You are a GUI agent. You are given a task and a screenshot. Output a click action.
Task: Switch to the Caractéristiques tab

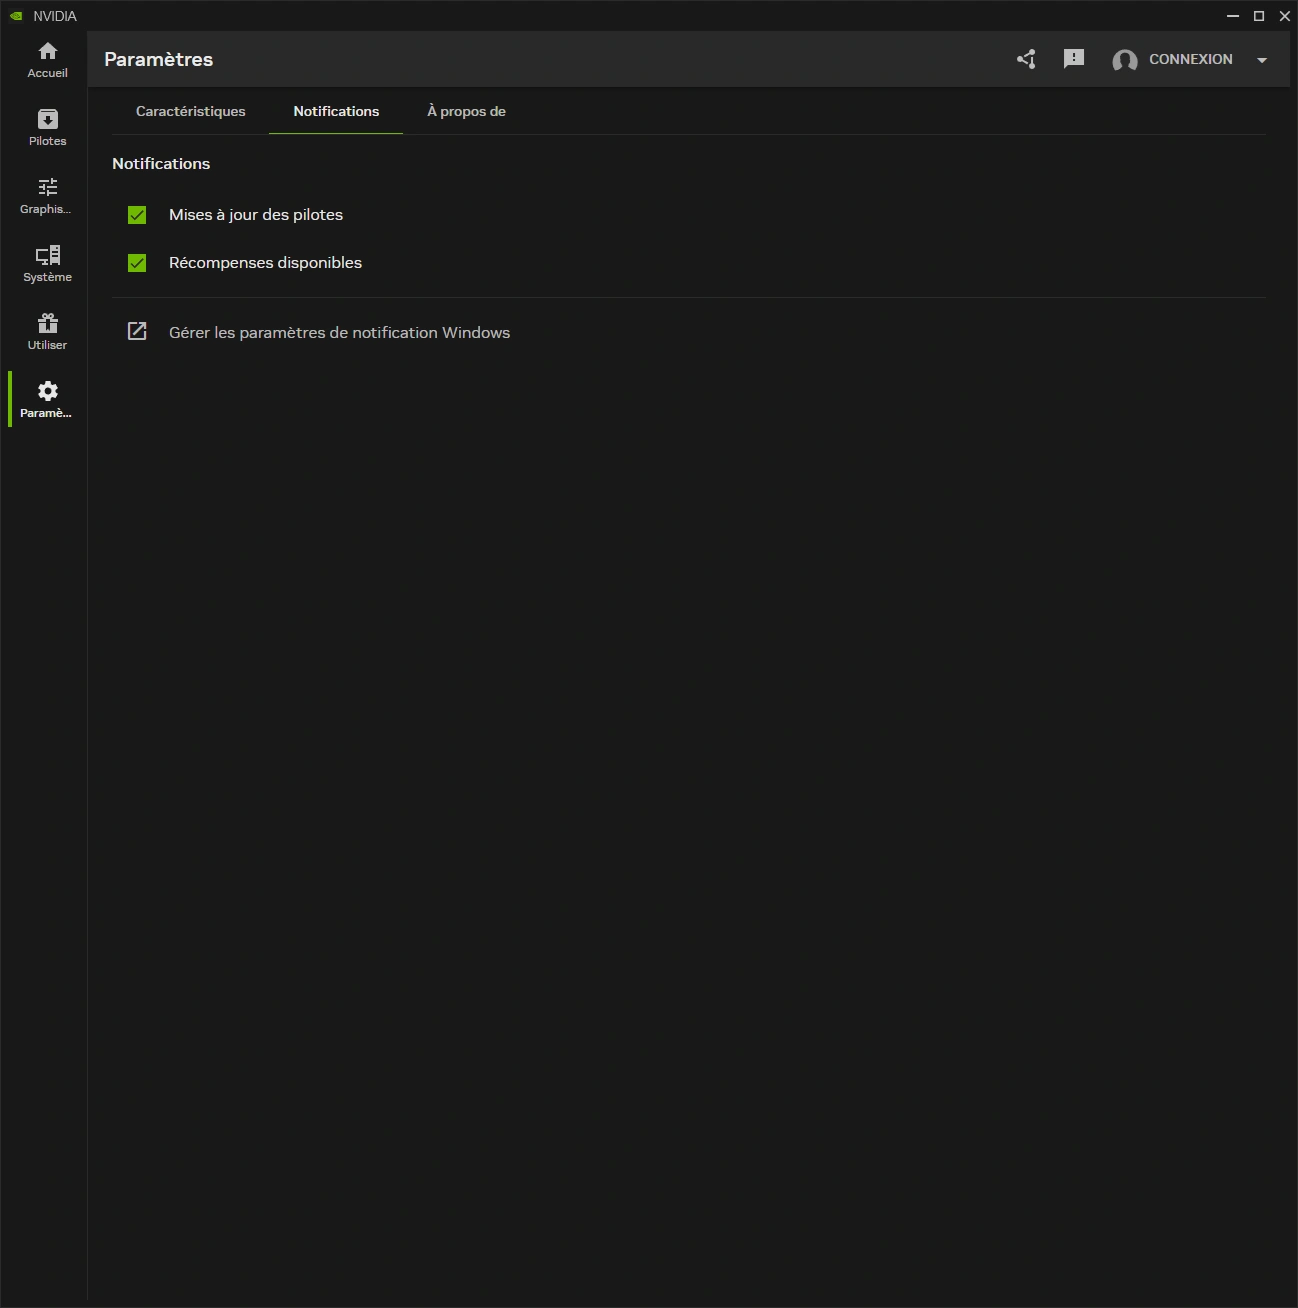point(190,111)
